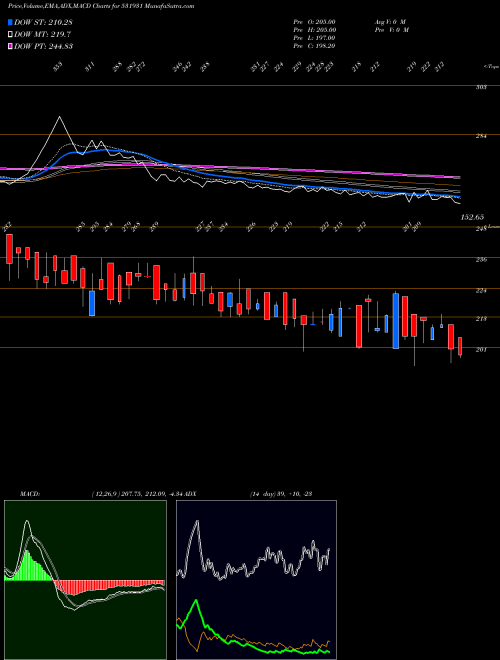Viewport: 500px width, 660px height.
Task: Select the 'DOW MT: 219.7' legend label
Action: click(42, 34)
